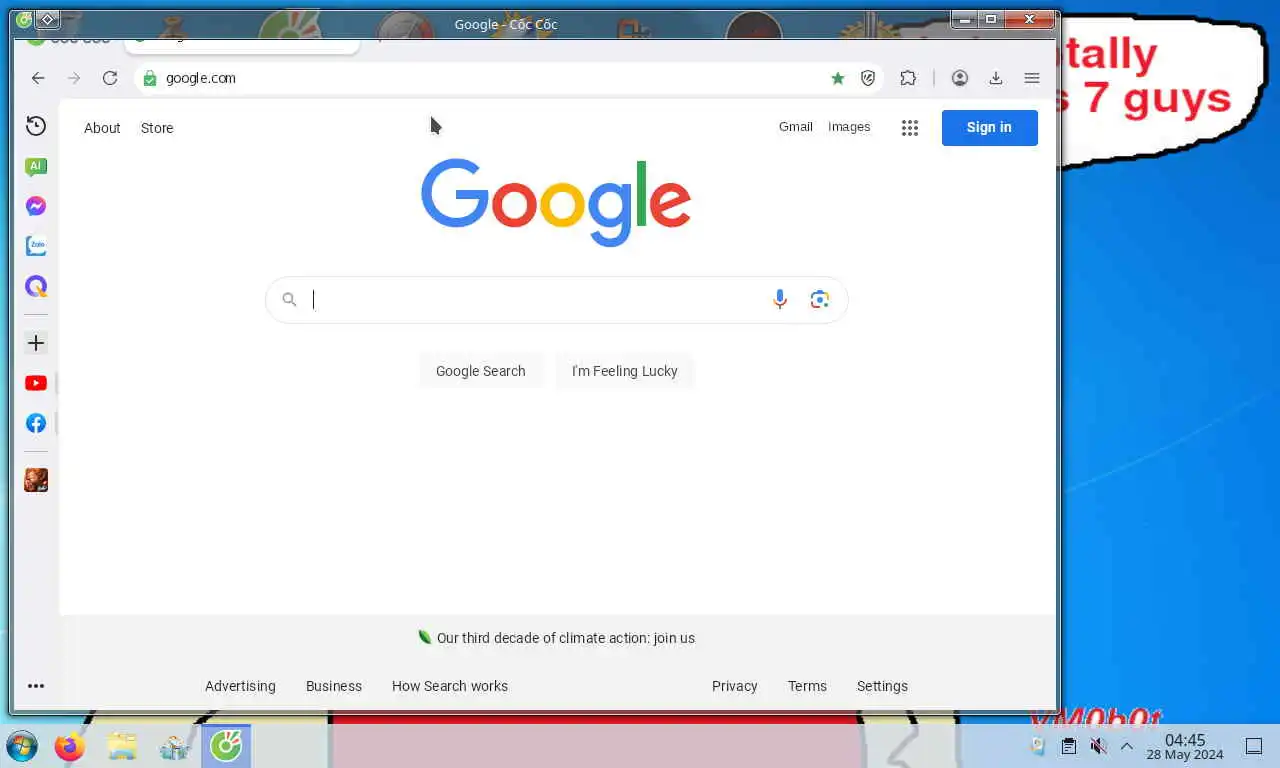
Task: Open the AI chat sidebar icon
Action: coord(36,167)
